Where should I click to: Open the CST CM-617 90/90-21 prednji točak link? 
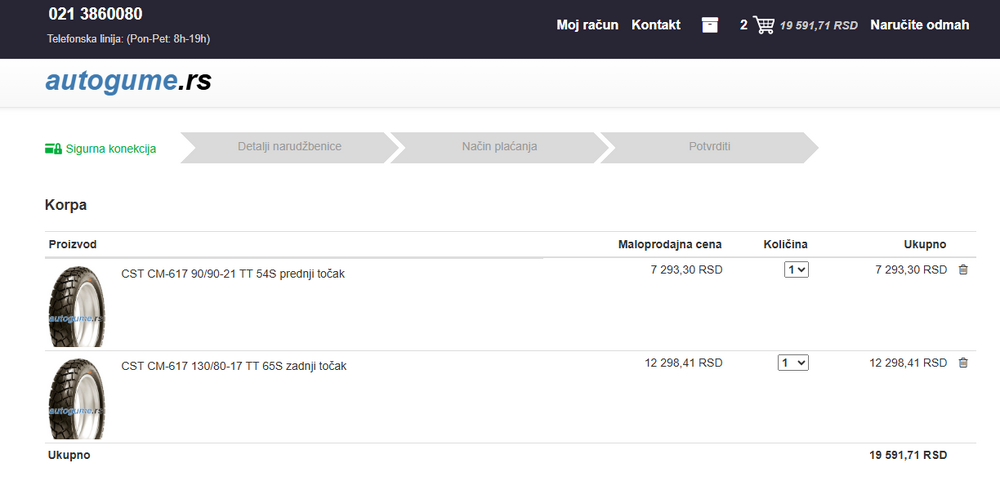(x=233, y=273)
